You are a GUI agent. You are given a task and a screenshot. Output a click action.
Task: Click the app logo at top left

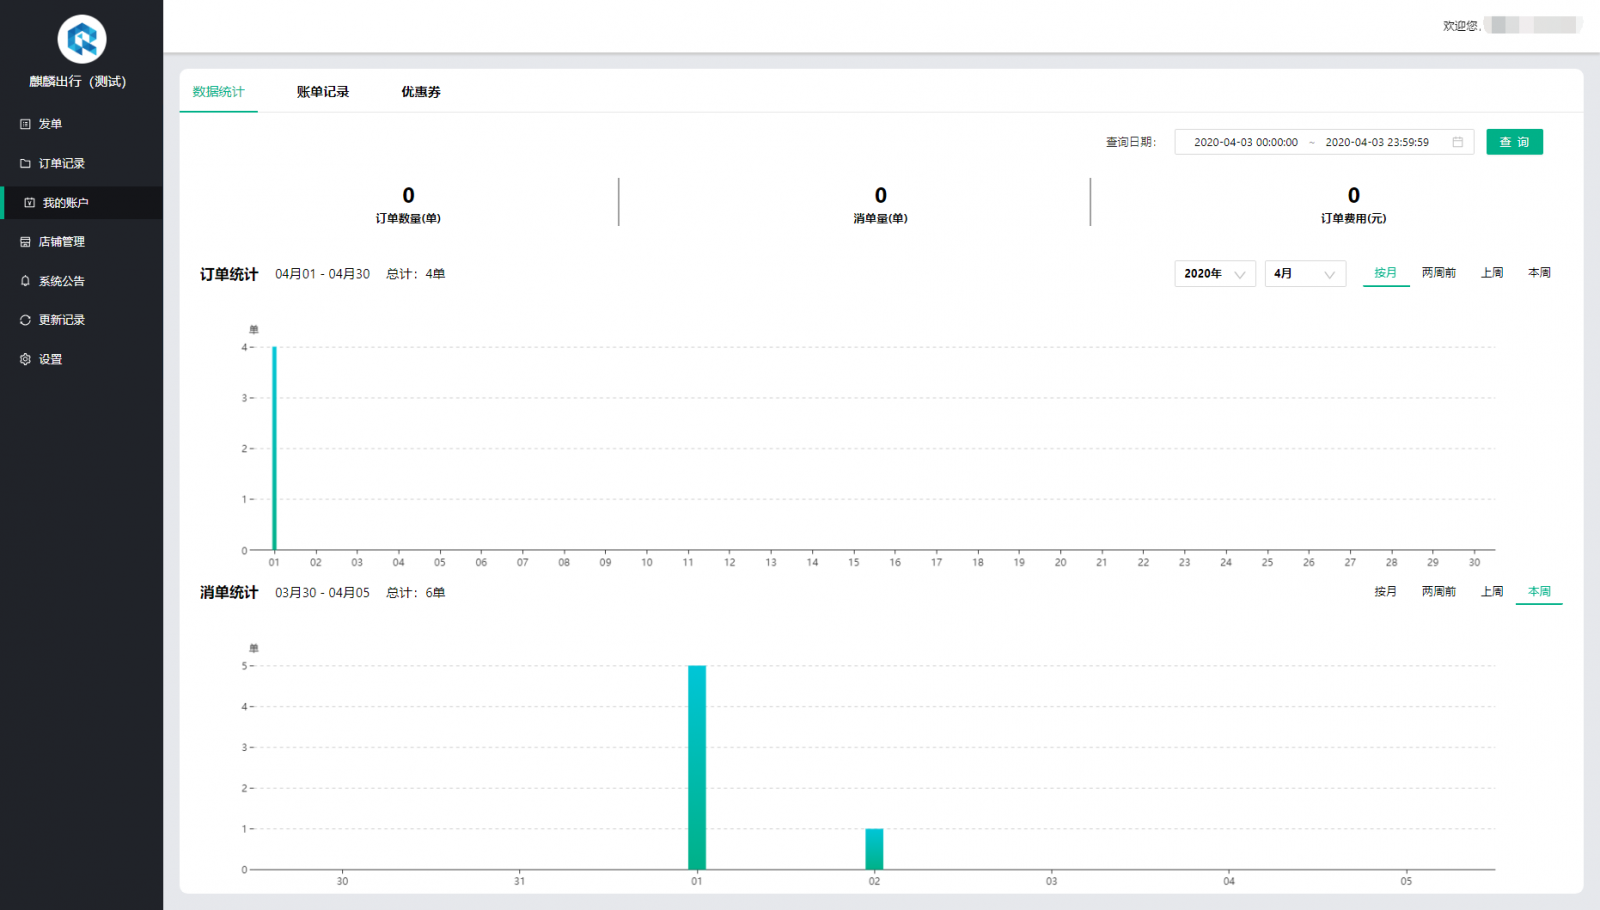click(x=82, y=40)
